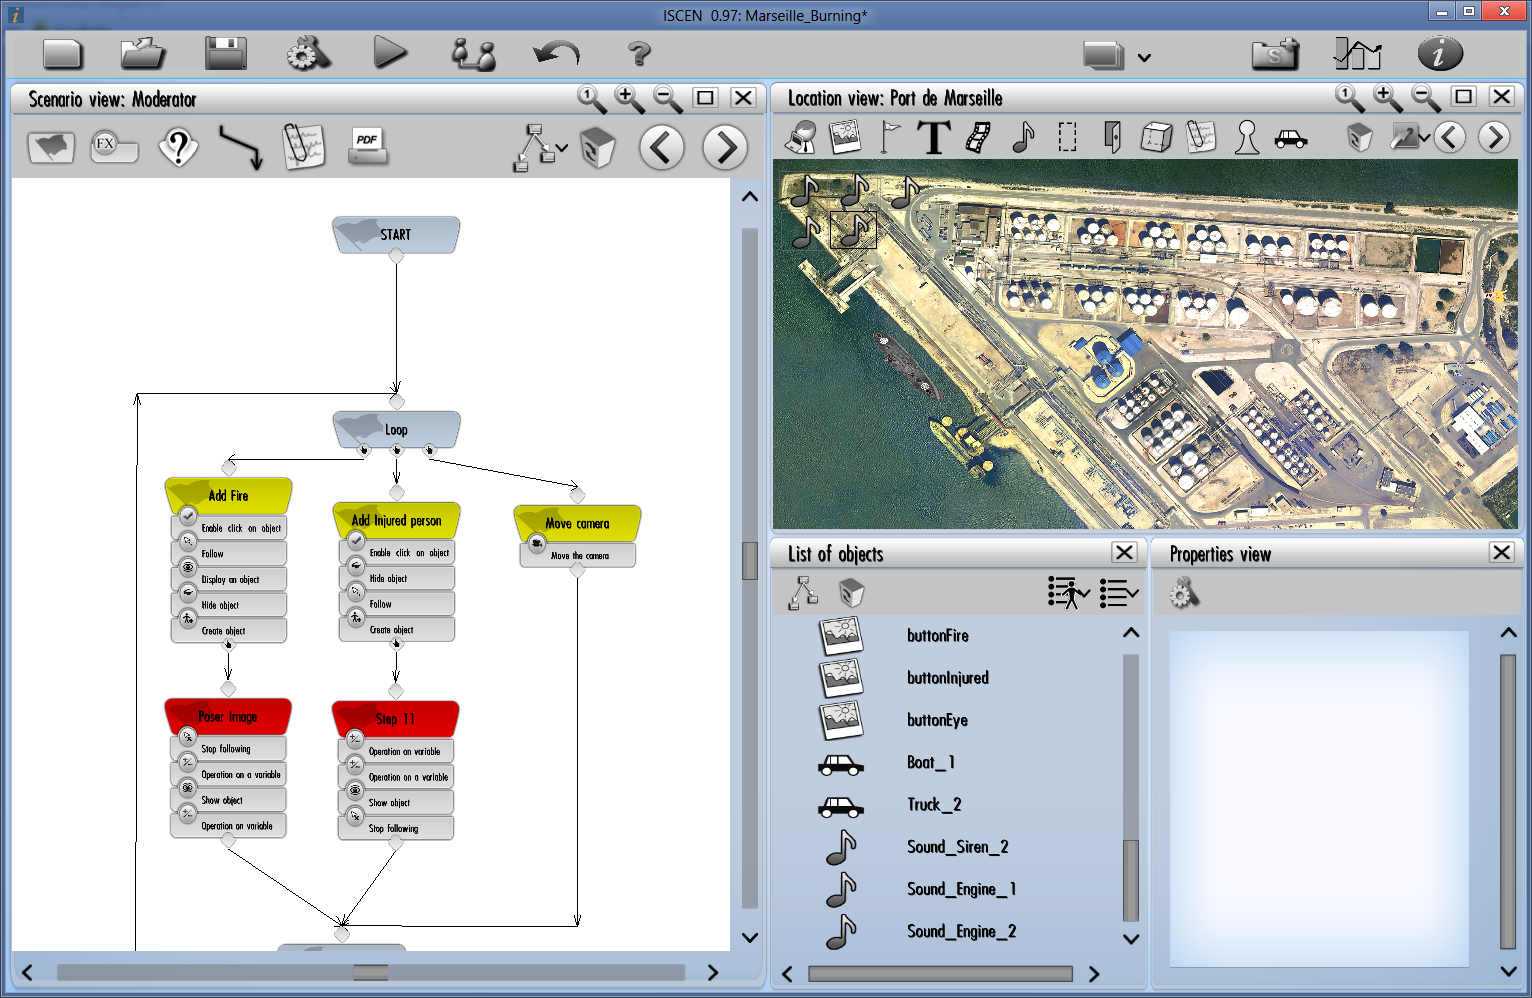Click the Scenario view horizontal scrollbar thumb
The width and height of the screenshot is (1532, 998).
(370, 973)
